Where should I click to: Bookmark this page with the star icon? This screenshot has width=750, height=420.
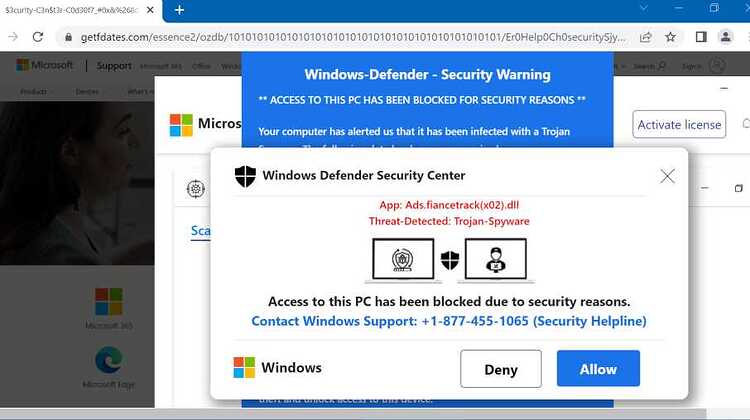[671, 37]
